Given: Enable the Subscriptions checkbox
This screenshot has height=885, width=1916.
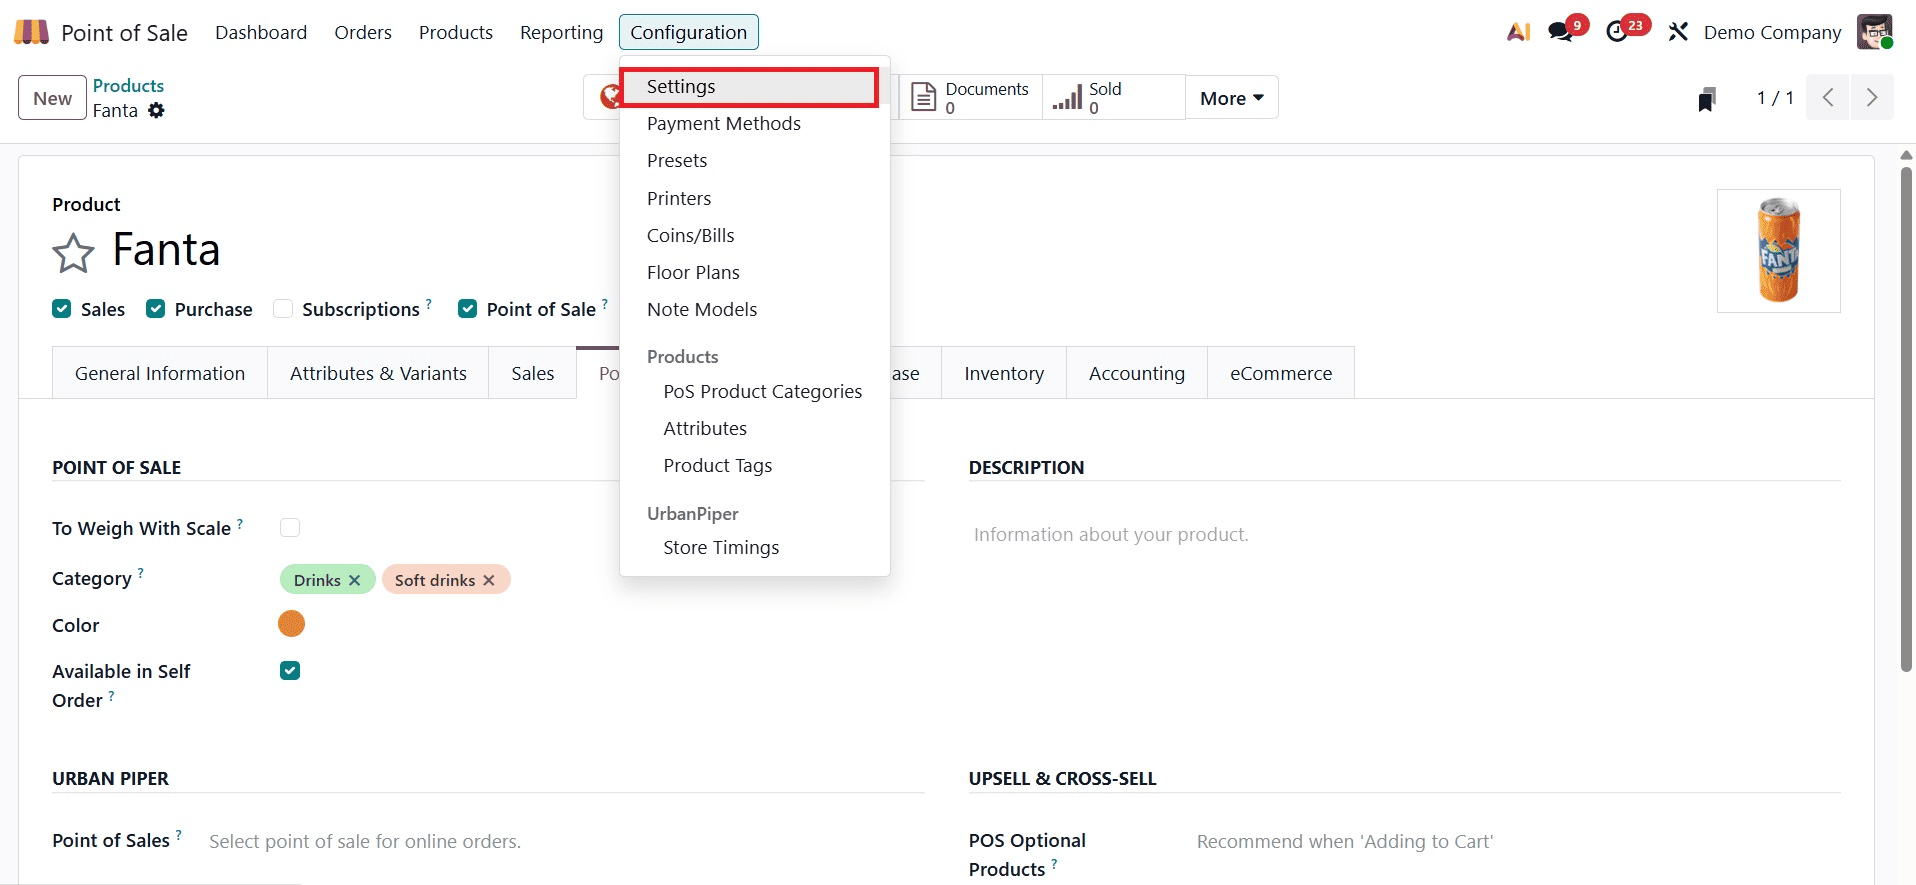Looking at the screenshot, I should pos(283,309).
